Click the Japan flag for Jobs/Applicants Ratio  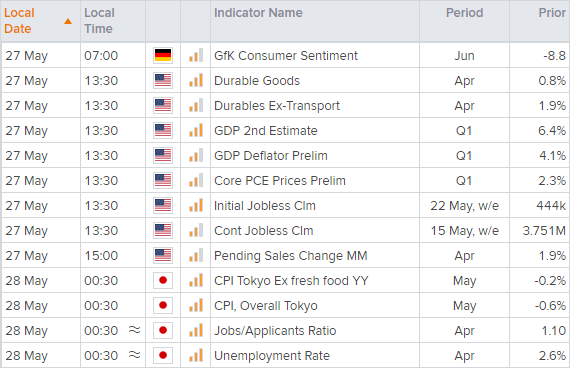(x=162, y=331)
